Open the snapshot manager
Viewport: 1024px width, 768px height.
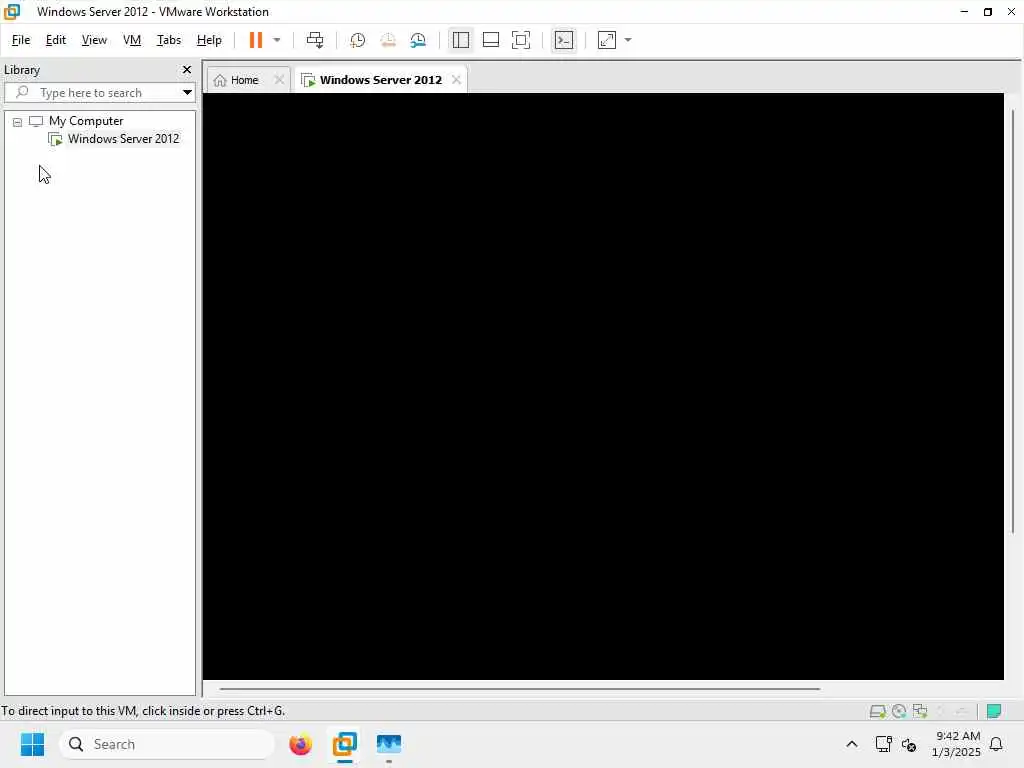click(x=418, y=40)
